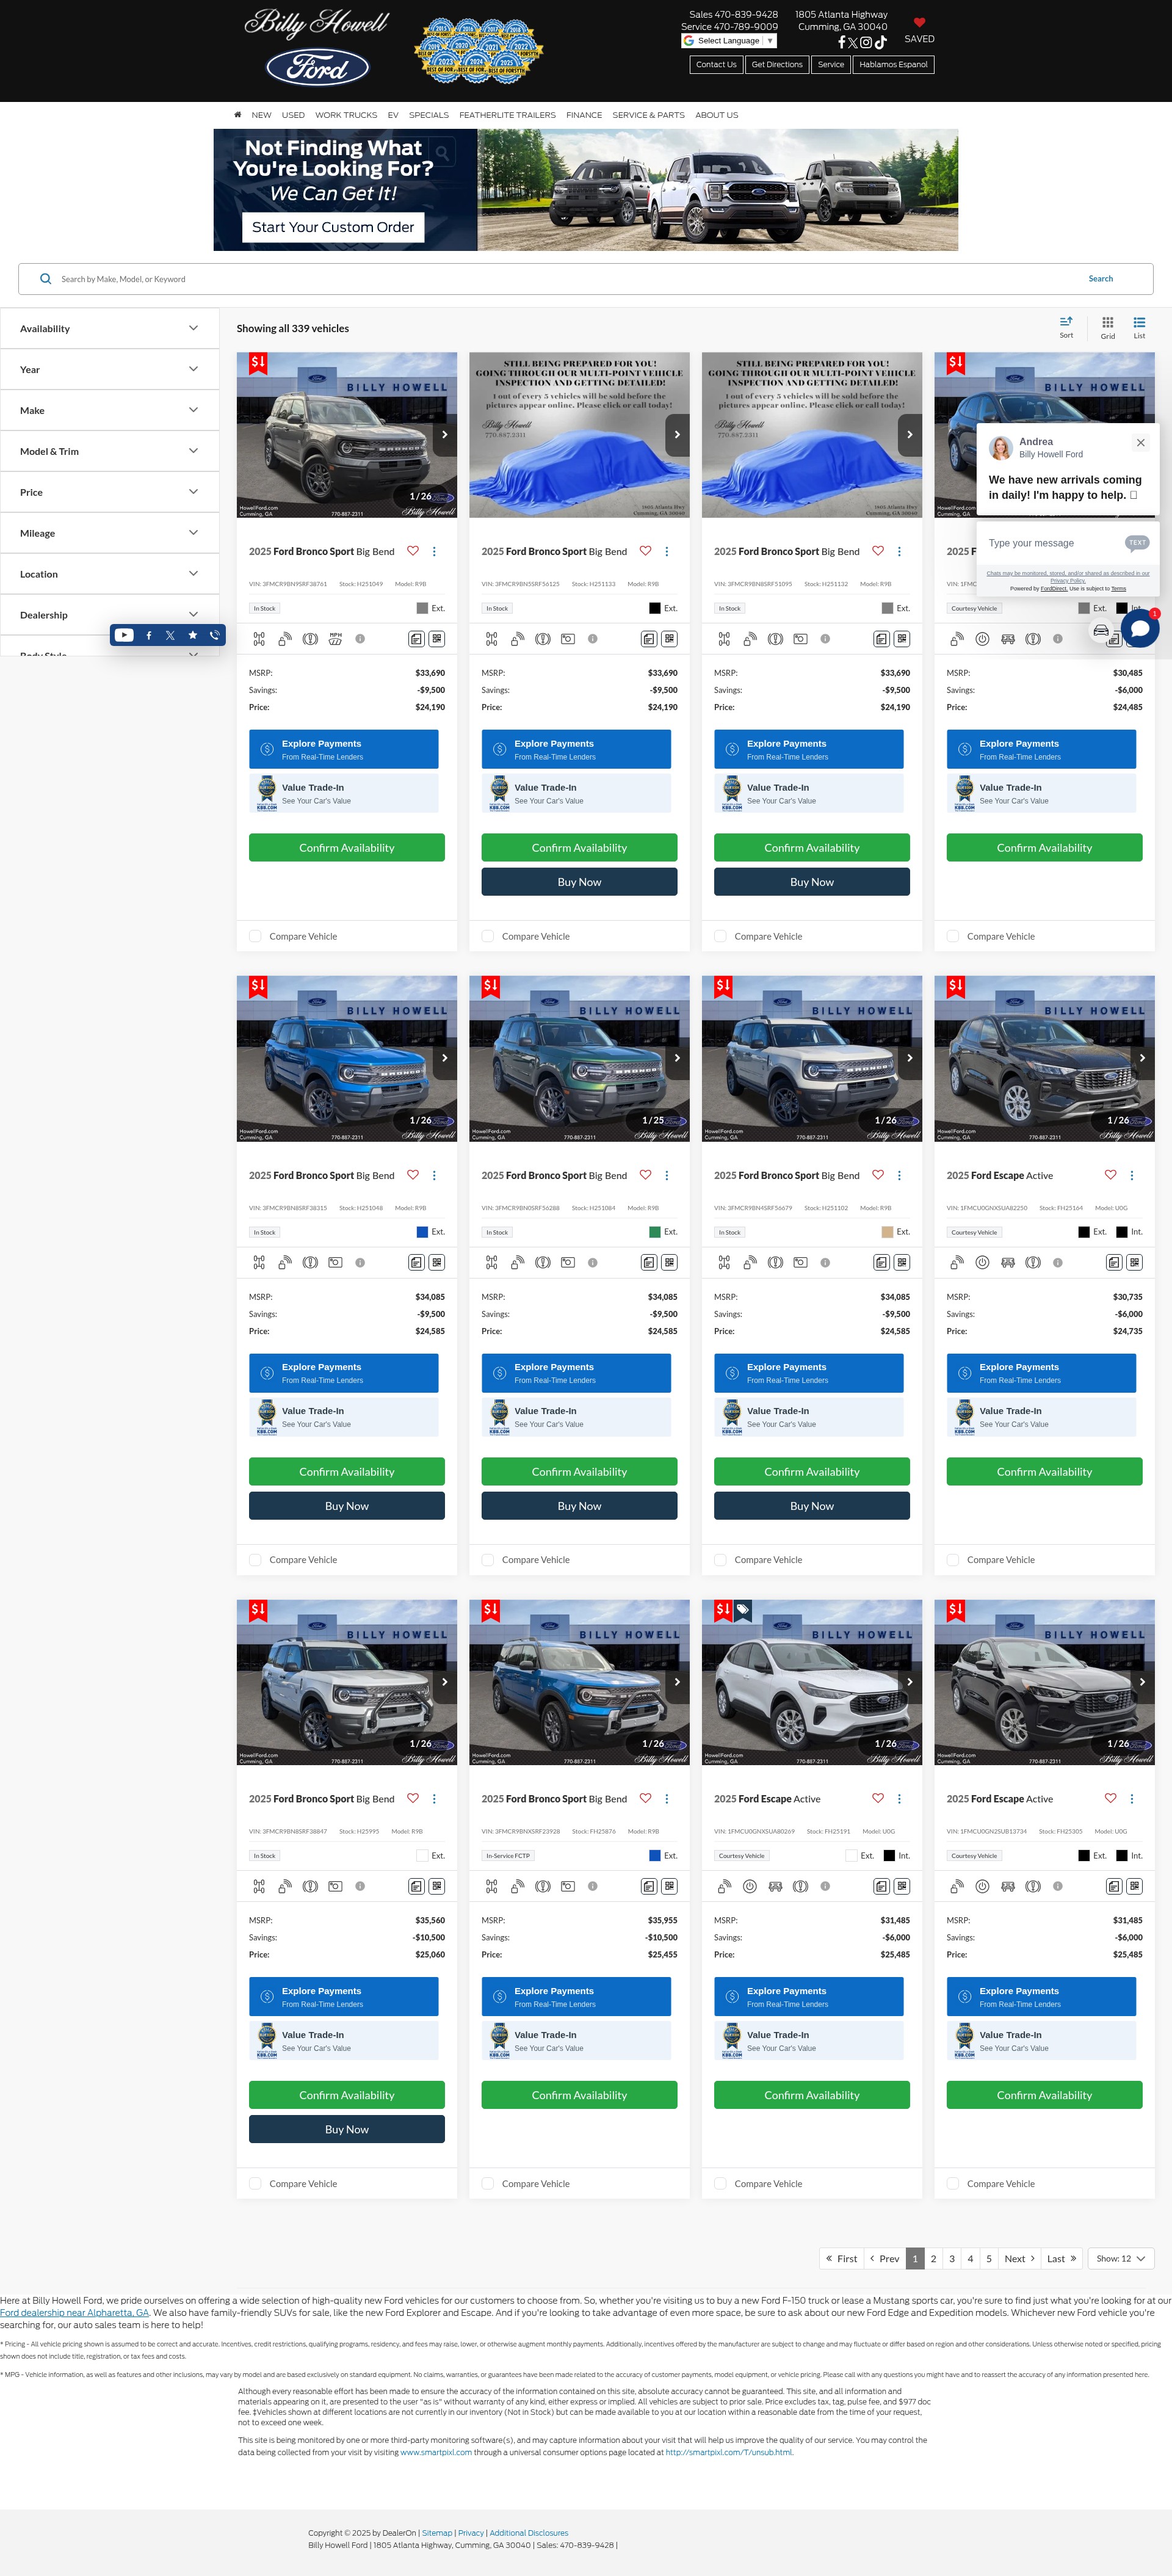This screenshot has height=2576, width=1172.
Task: Open the blue chat bubble launcher
Action: (1140, 629)
